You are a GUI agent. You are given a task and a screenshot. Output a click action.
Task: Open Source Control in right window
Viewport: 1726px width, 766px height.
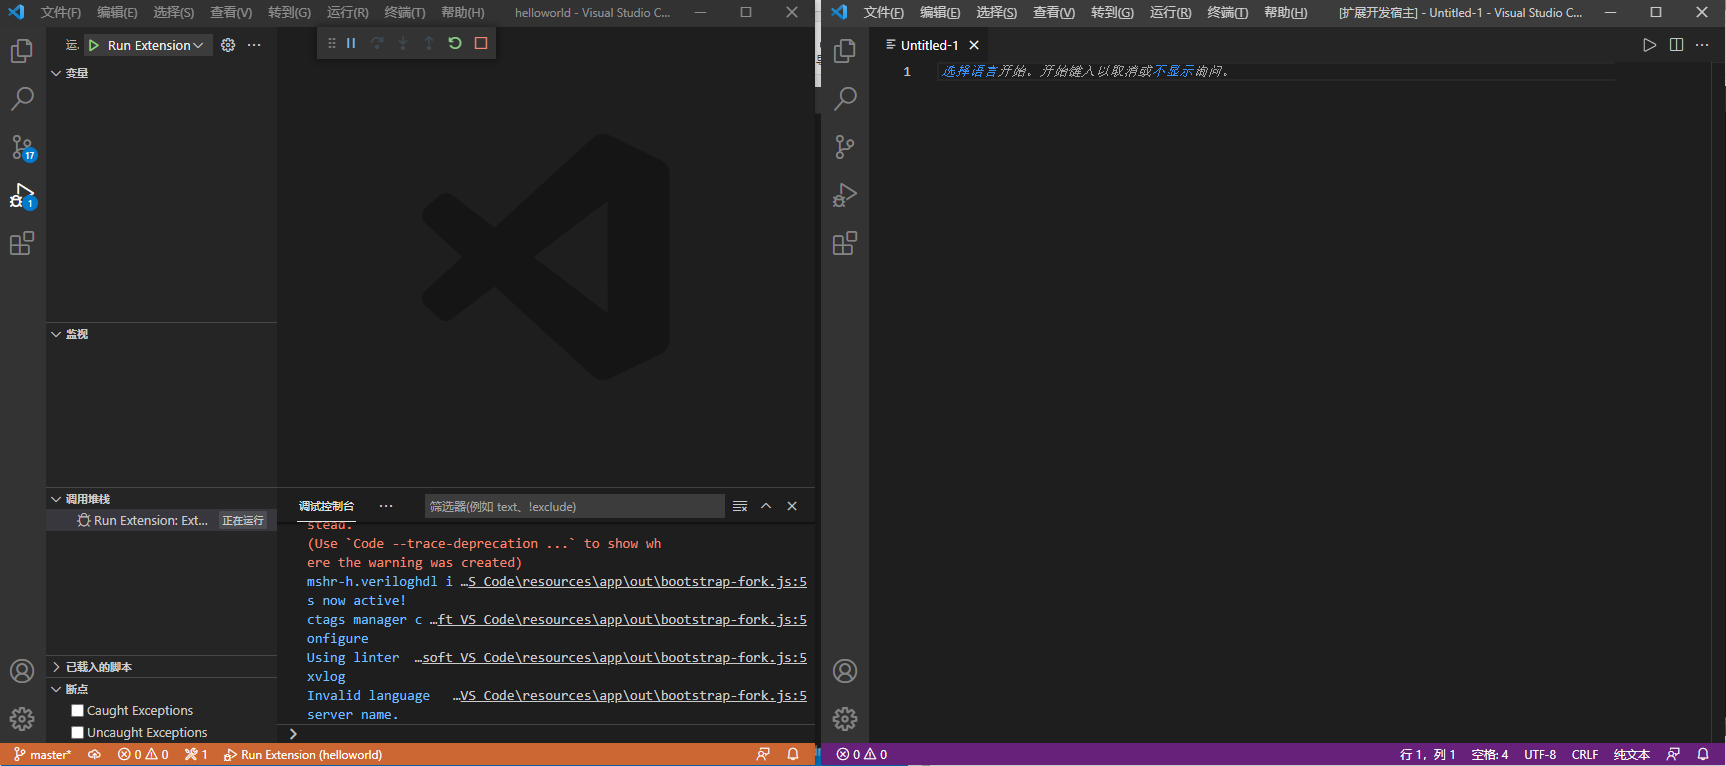coord(845,148)
